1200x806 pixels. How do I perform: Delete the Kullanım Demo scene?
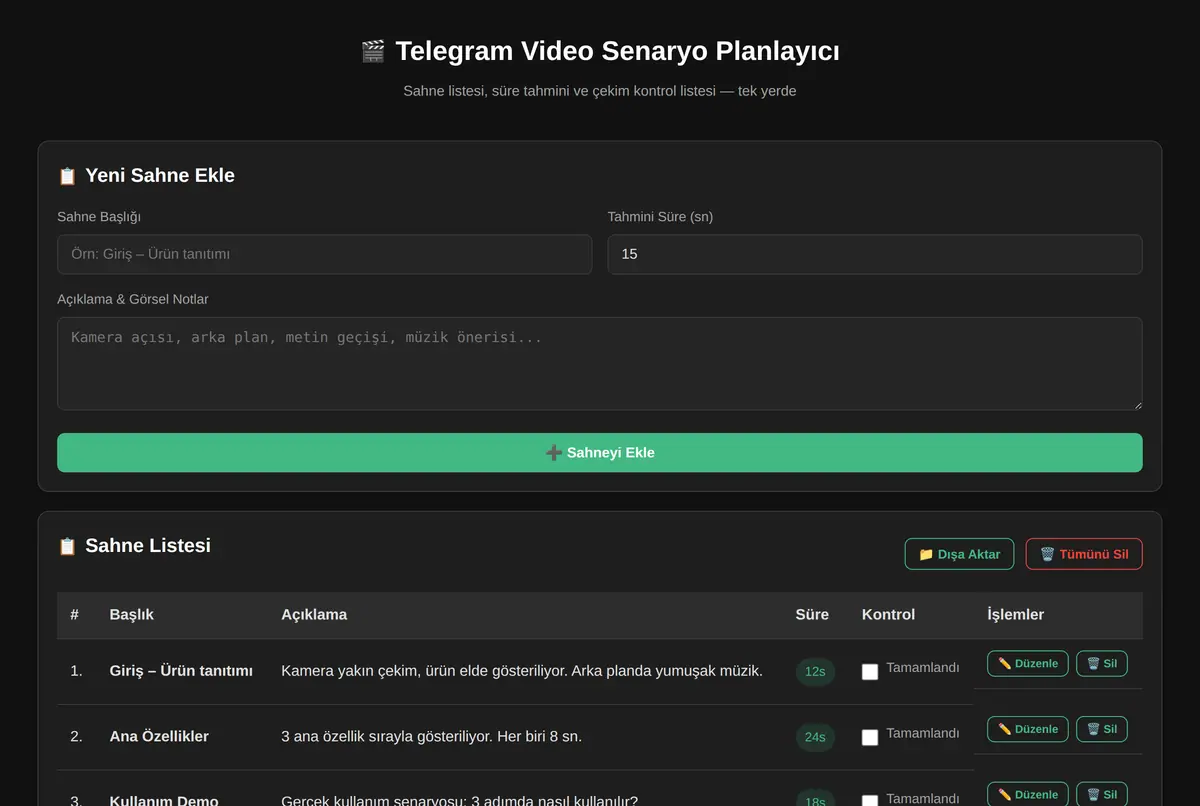(x=1102, y=795)
